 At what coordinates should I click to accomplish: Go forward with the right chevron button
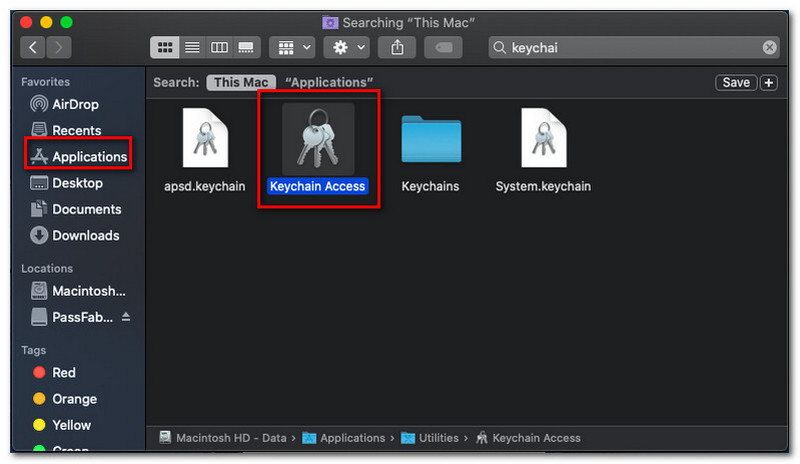(x=59, y=47)
